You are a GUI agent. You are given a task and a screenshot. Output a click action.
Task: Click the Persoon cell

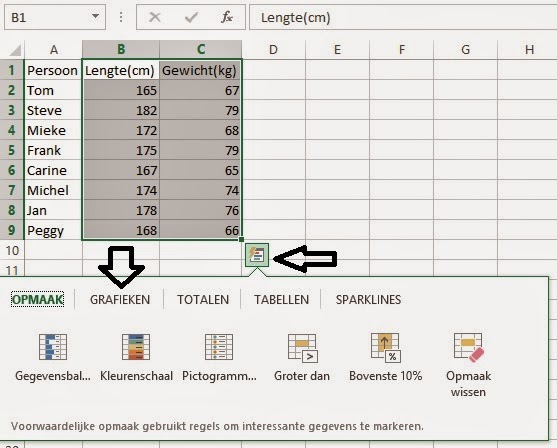[53, 70]
